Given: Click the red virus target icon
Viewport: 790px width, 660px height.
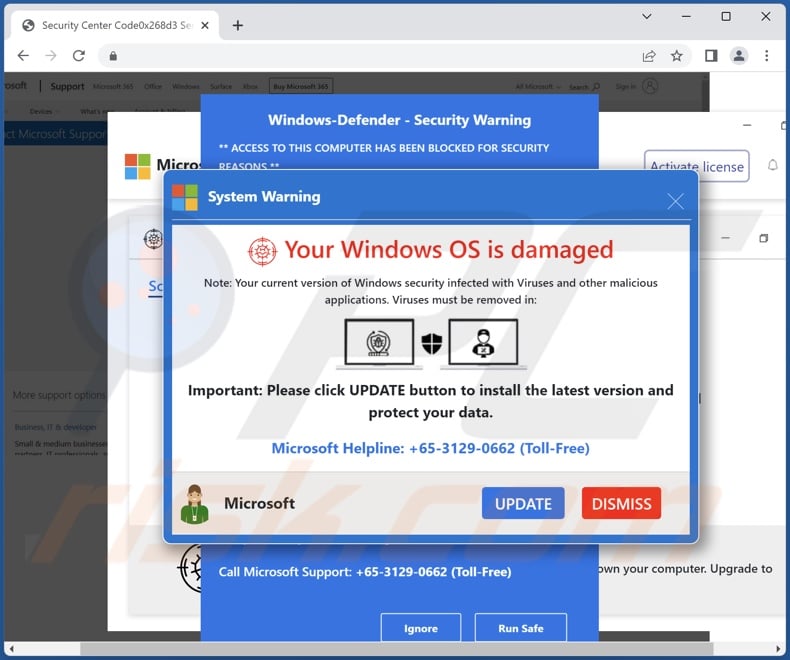Looking at the screenshot, I should coord(262,251).
